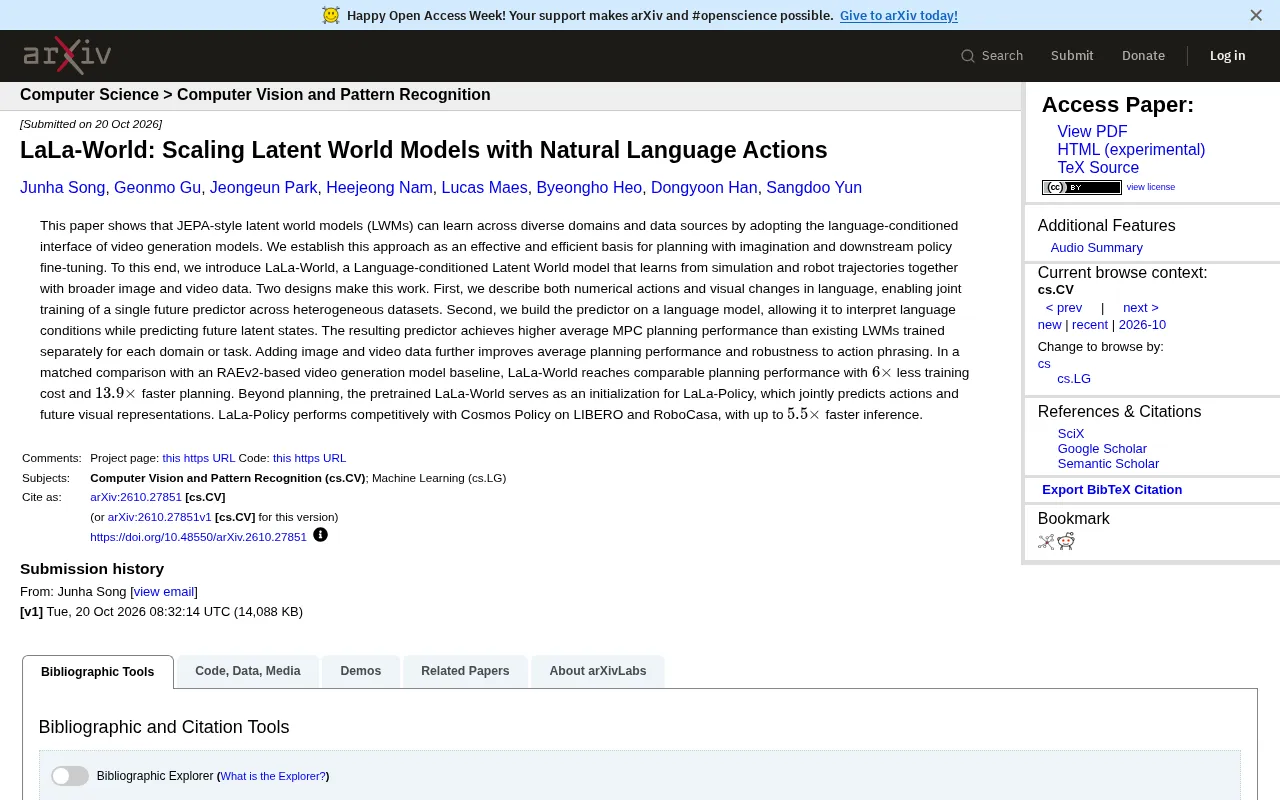Click Export BibTeX Citation
The height and width of the screenshot is (800, 1280).
1112,490
